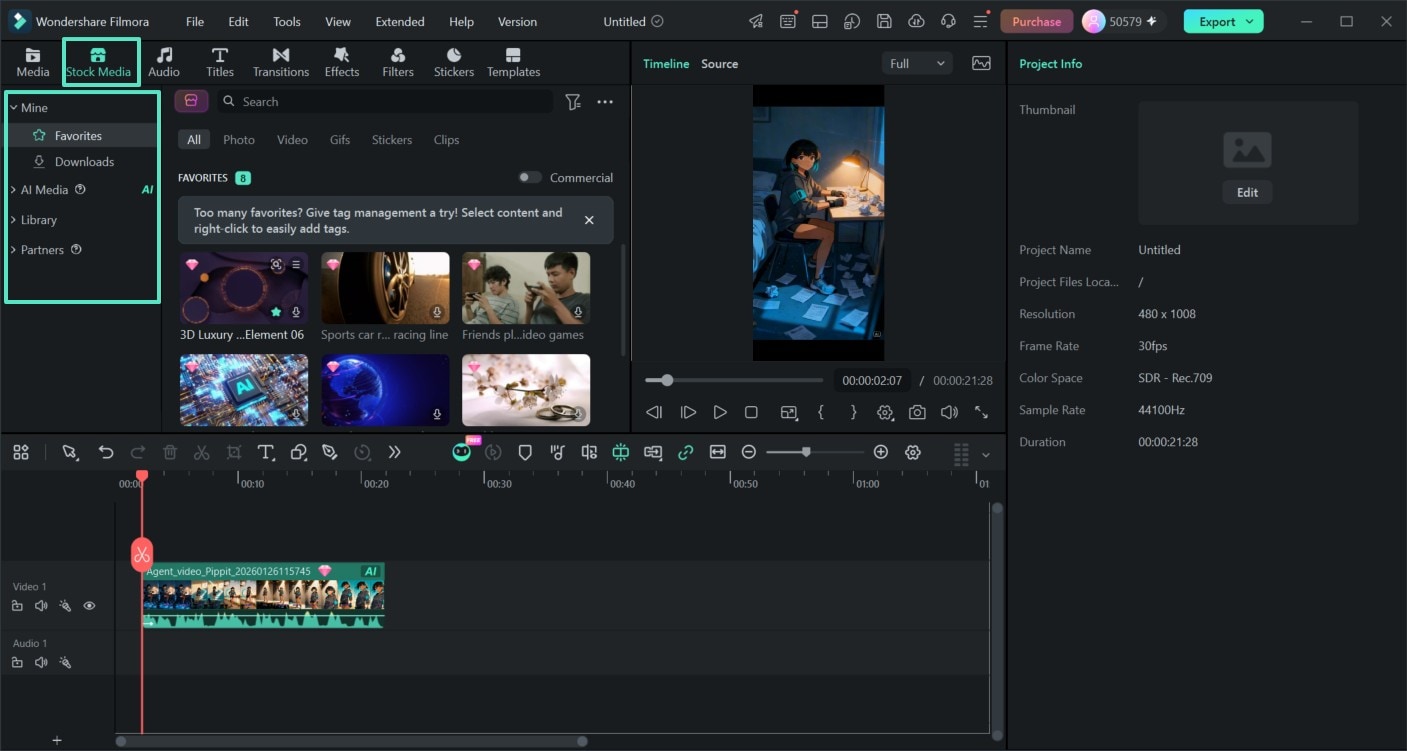Image resolution: width=1407 pixels, height=751 pixels.
Task: Open timeline settings gear icon
Action: [x=913, y=452]
